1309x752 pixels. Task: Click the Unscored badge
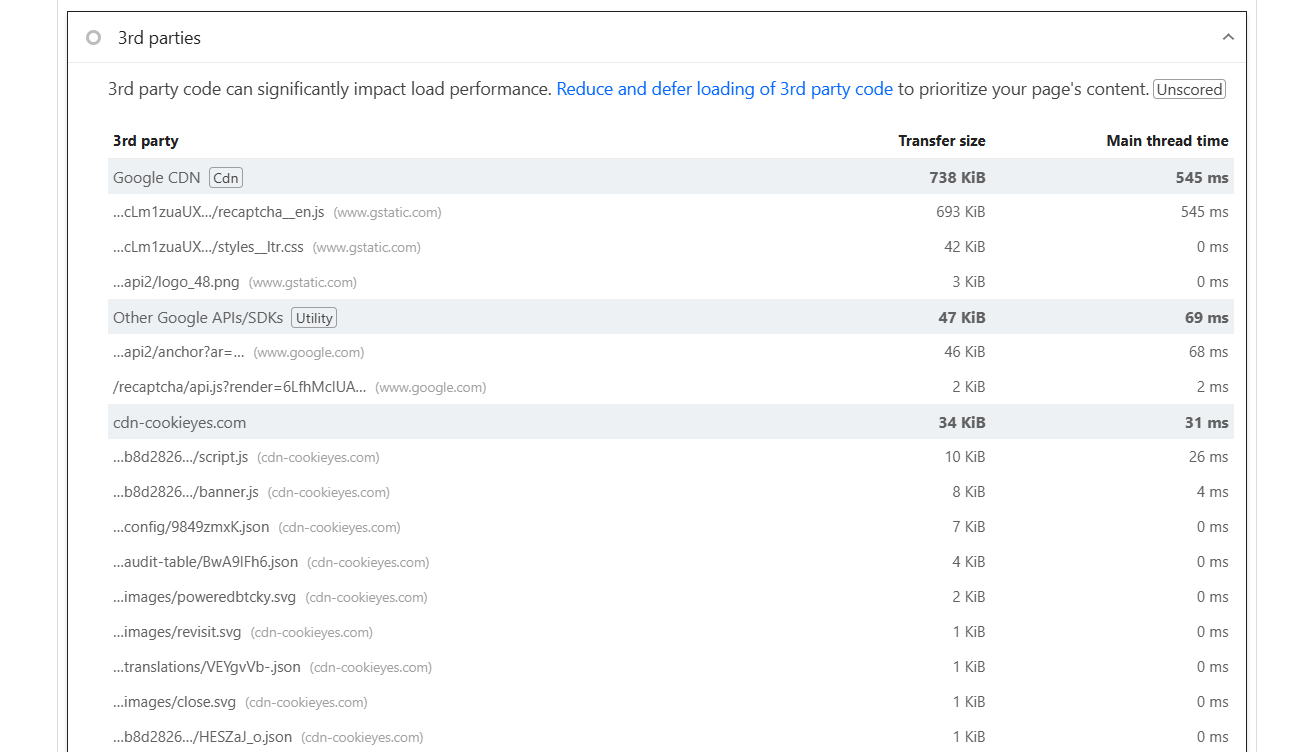pos(1189,89)
